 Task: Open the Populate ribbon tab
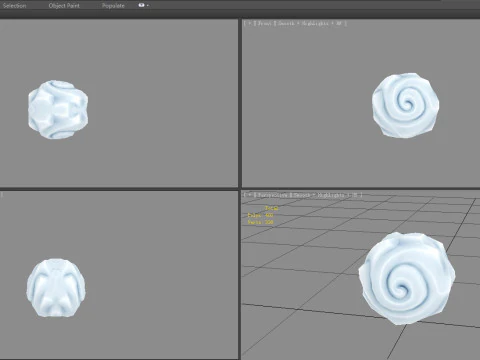113,6
